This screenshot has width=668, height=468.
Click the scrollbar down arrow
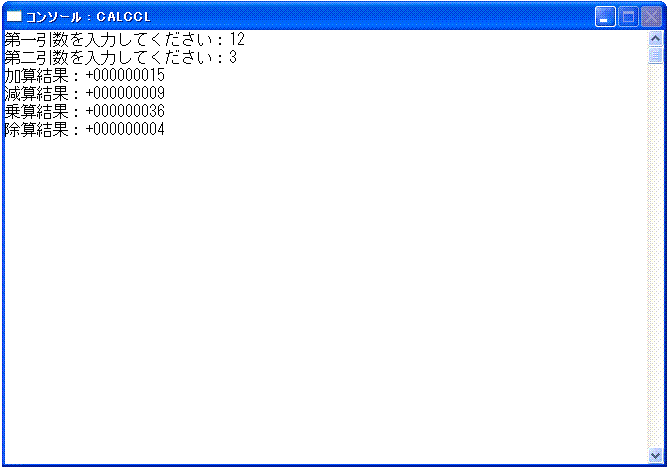click(x=655, y=455)
